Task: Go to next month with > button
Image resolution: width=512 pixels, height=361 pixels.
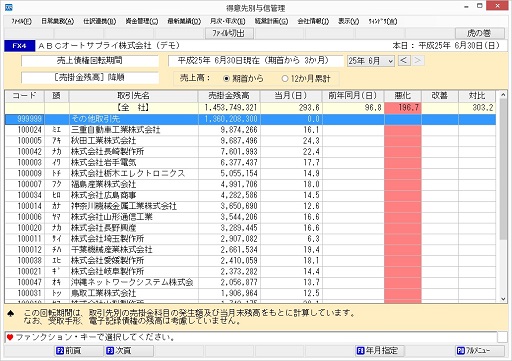Action: [x=418, y=61]
